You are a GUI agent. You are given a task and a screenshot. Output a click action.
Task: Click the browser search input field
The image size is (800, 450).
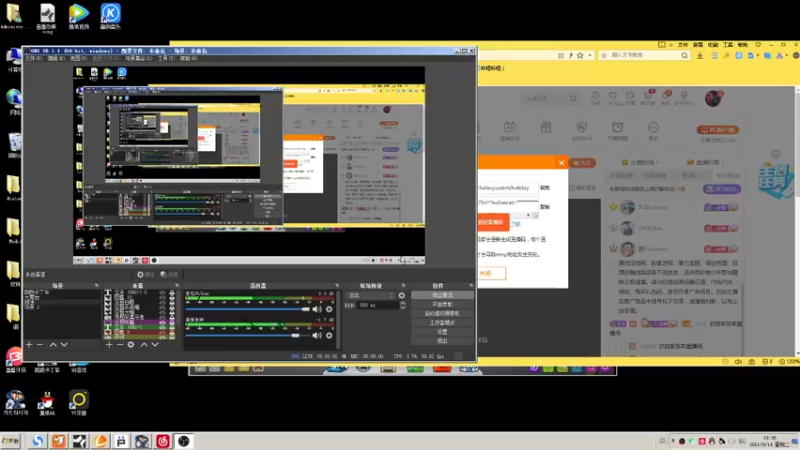click(x=644, y=55)
